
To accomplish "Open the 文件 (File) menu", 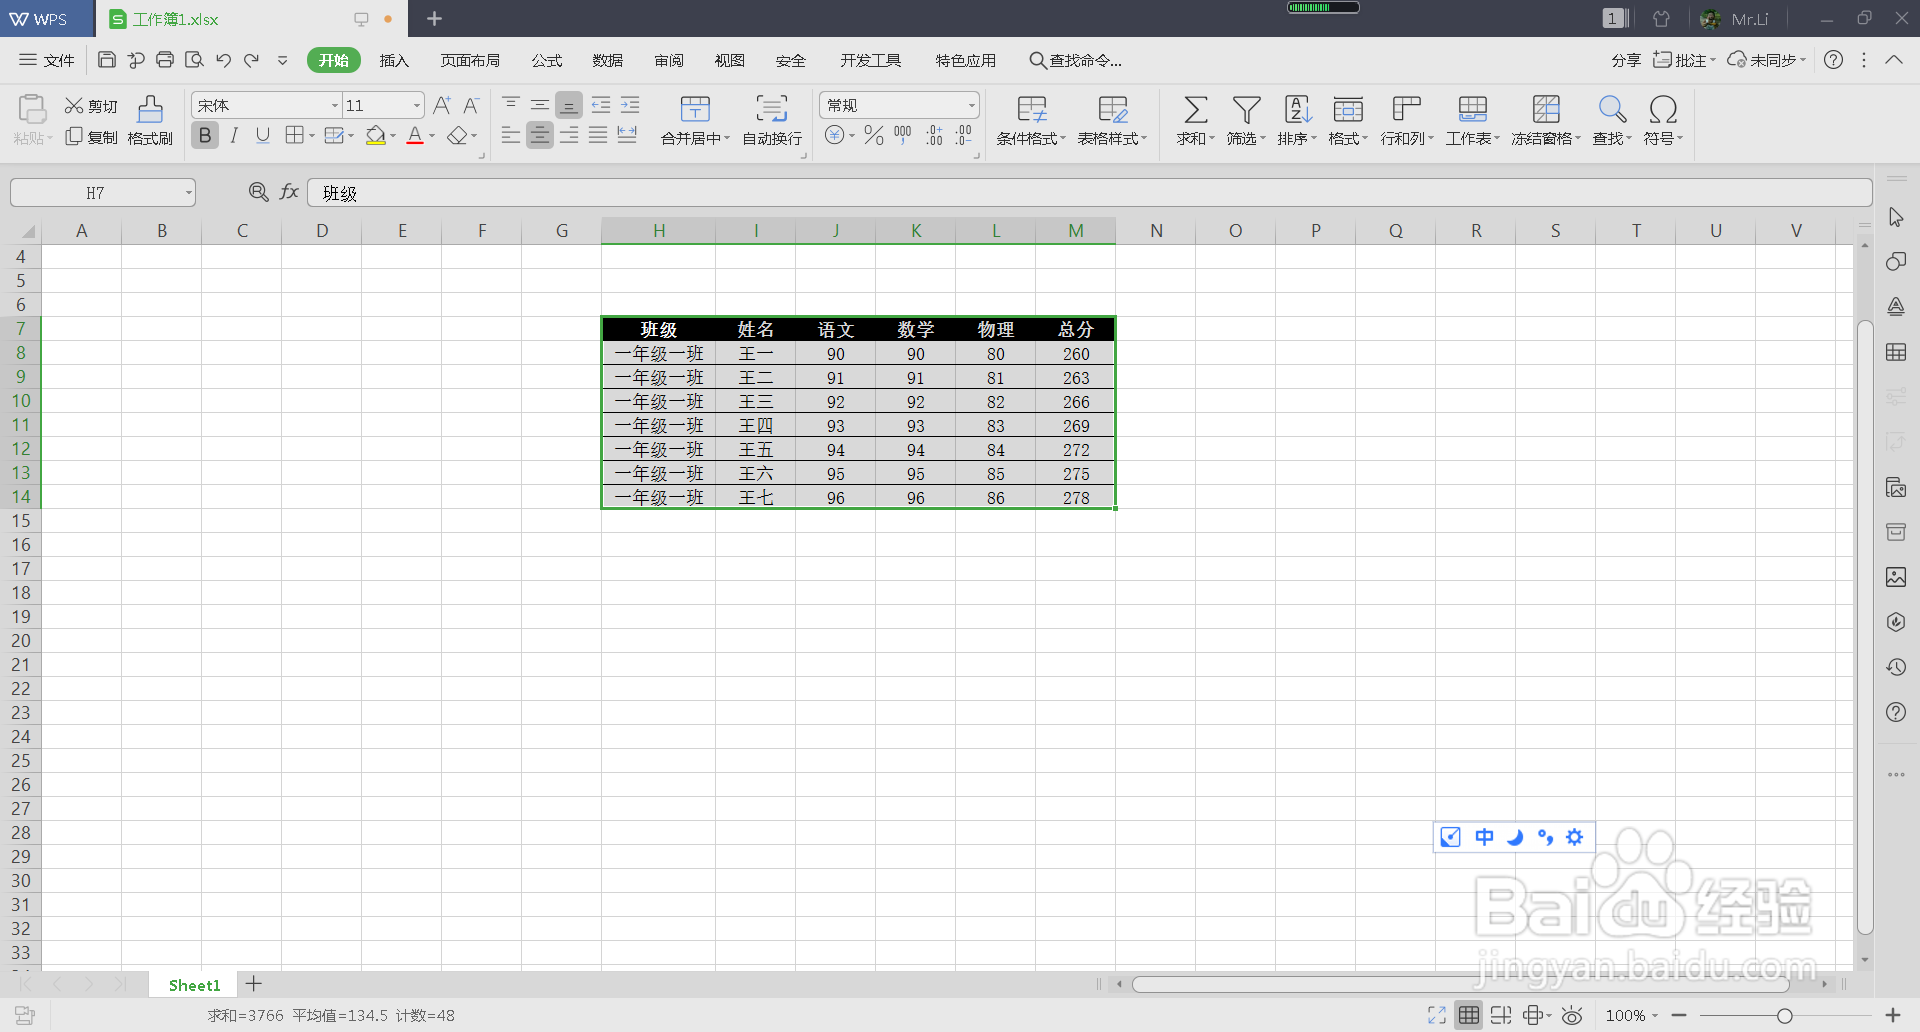I will (47, 60).
